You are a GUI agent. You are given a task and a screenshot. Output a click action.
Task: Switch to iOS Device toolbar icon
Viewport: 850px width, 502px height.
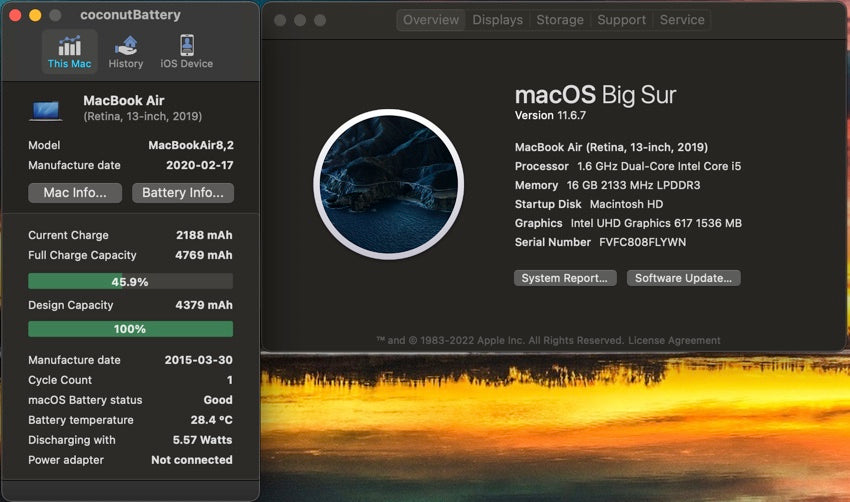[186, 52]
